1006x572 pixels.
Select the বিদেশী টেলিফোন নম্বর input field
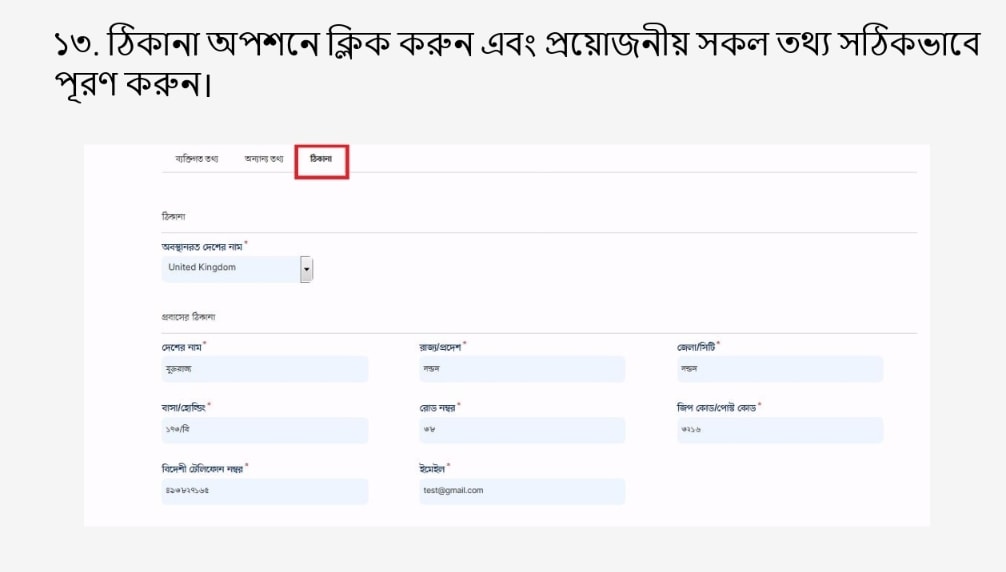tap(264, 491)
